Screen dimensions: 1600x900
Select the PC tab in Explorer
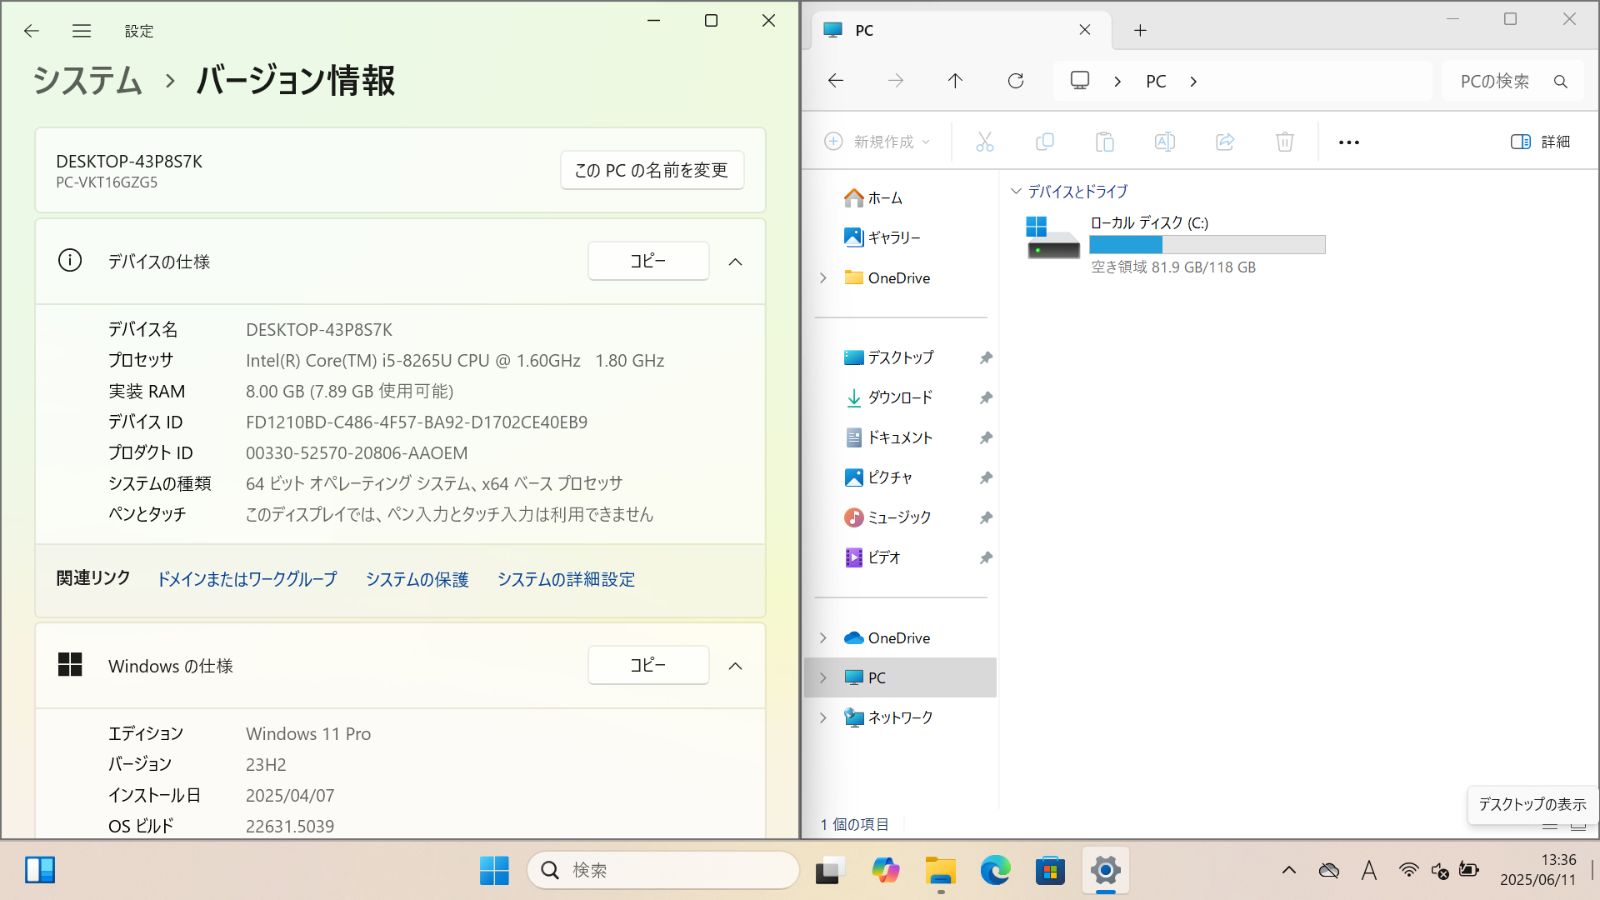pyautogui.click(x=958, y=31)
